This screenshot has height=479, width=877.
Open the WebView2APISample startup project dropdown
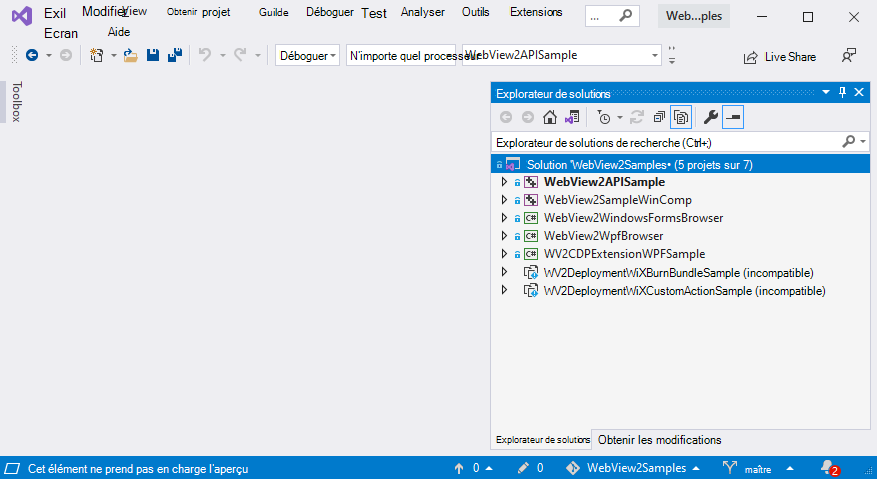click(x=562, y=55)
